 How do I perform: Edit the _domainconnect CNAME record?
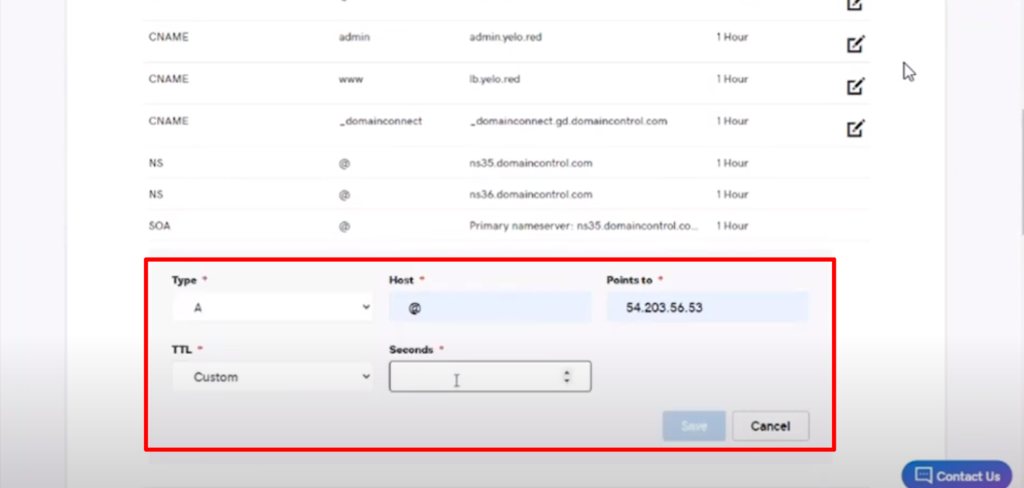coord(855,128)
